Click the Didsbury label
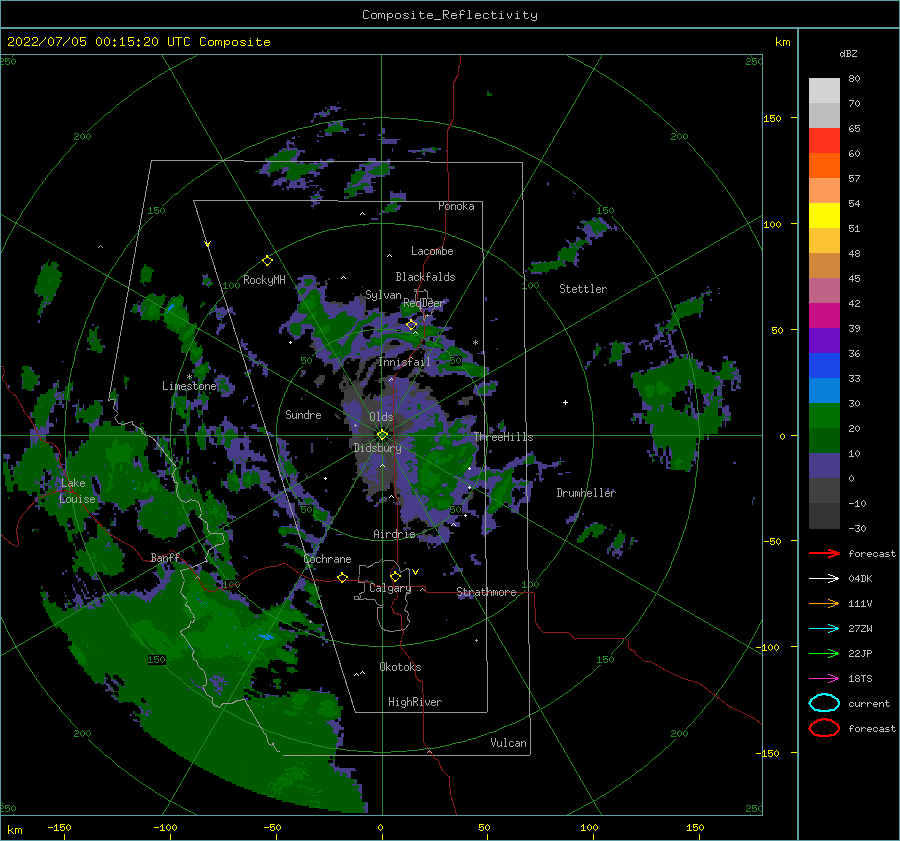Screen dimensions: 900x841 pos(378,448)
